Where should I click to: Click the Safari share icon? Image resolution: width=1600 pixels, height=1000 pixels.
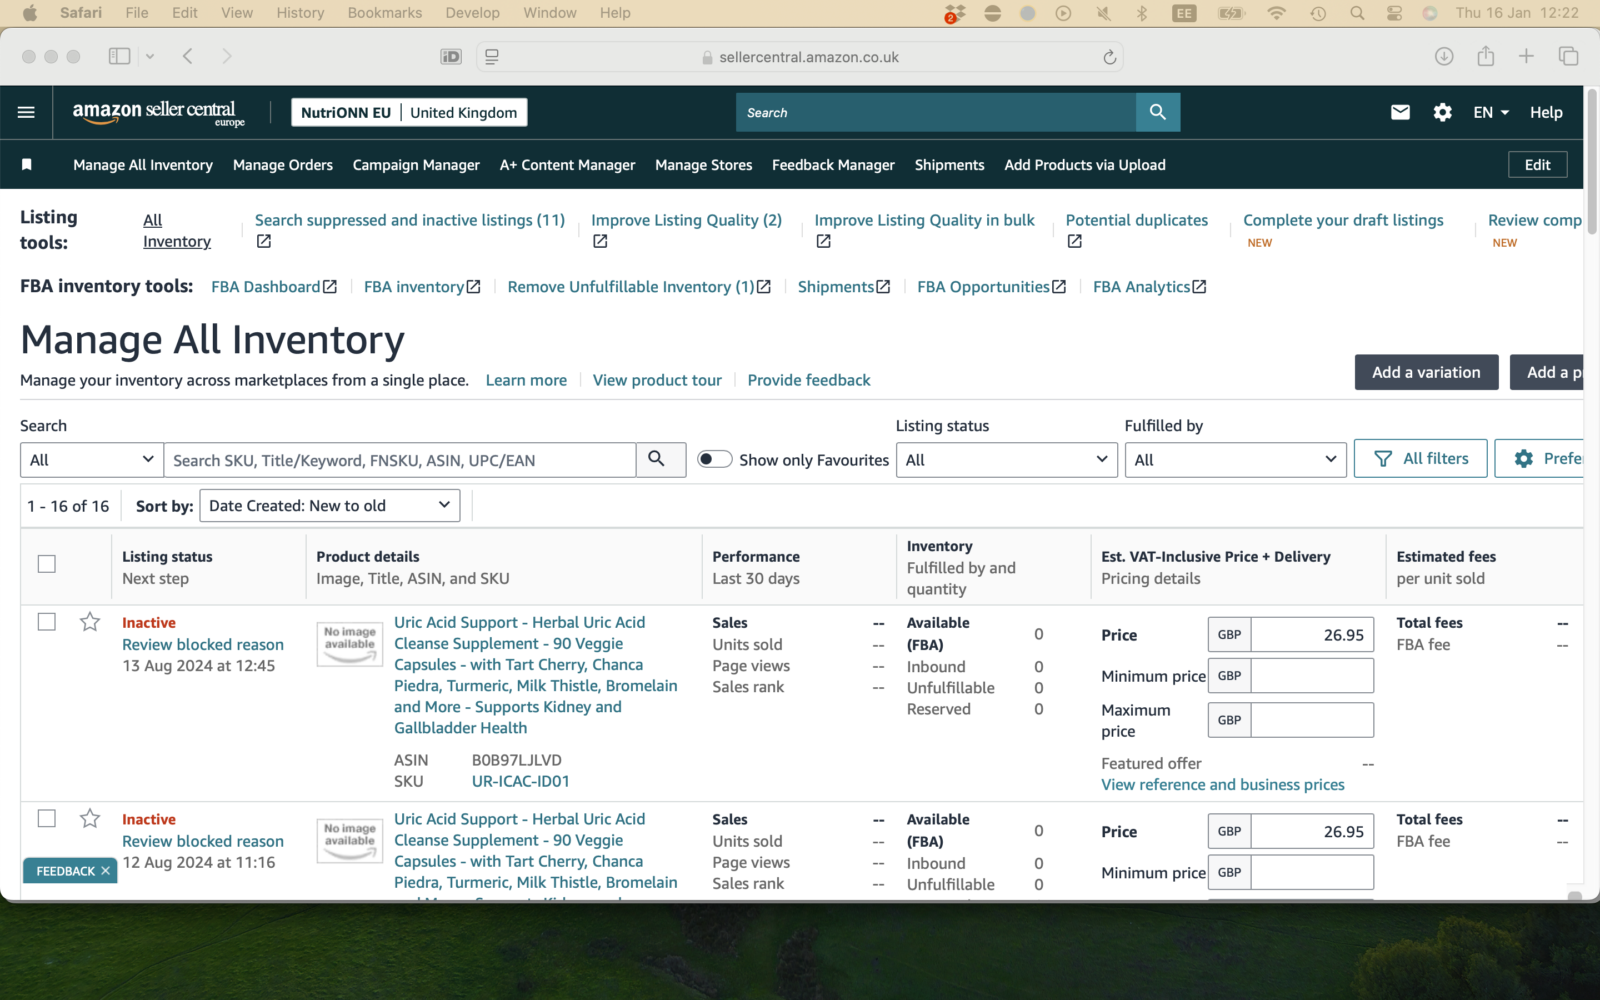[1486, 56]
